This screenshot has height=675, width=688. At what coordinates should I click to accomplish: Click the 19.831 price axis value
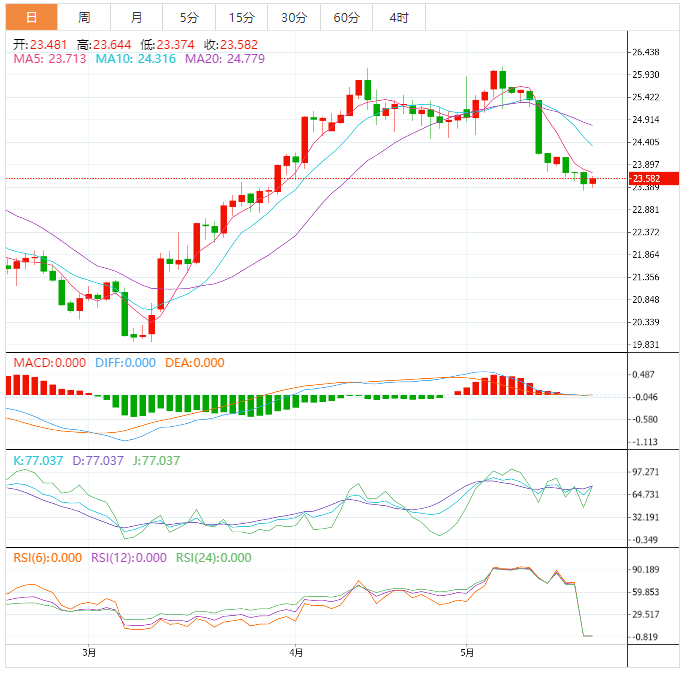[x=645, y=345]
